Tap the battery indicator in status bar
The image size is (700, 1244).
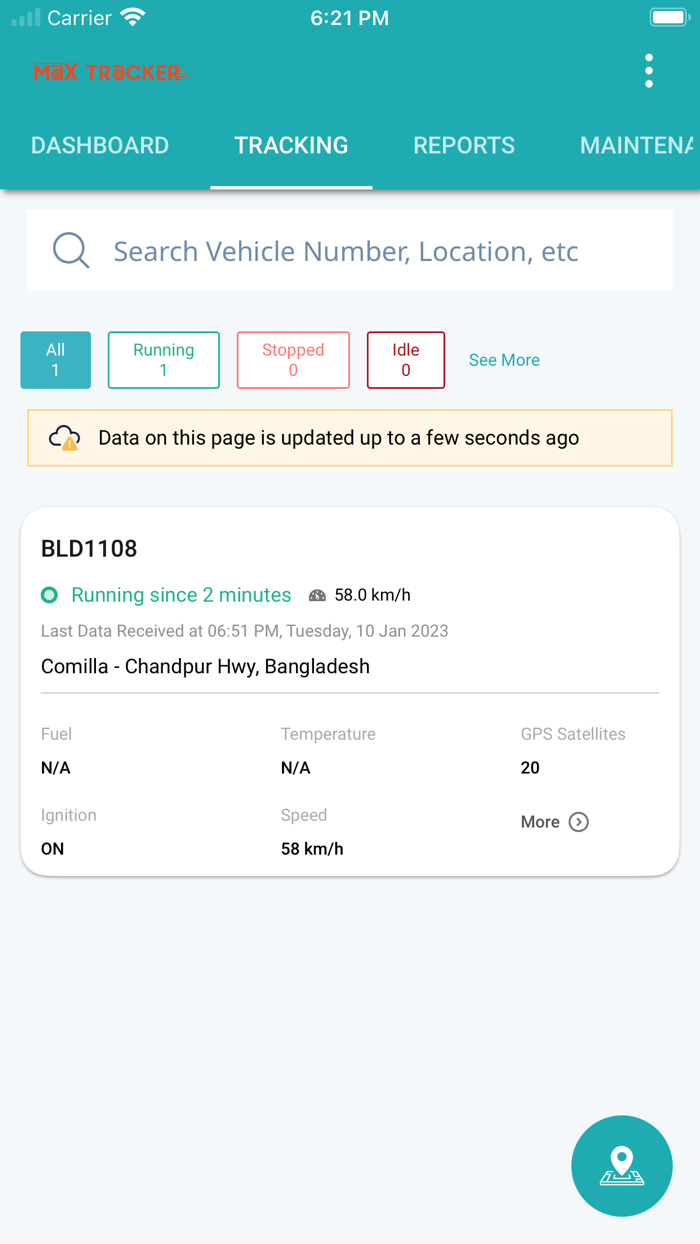click(x=667, y=16)
